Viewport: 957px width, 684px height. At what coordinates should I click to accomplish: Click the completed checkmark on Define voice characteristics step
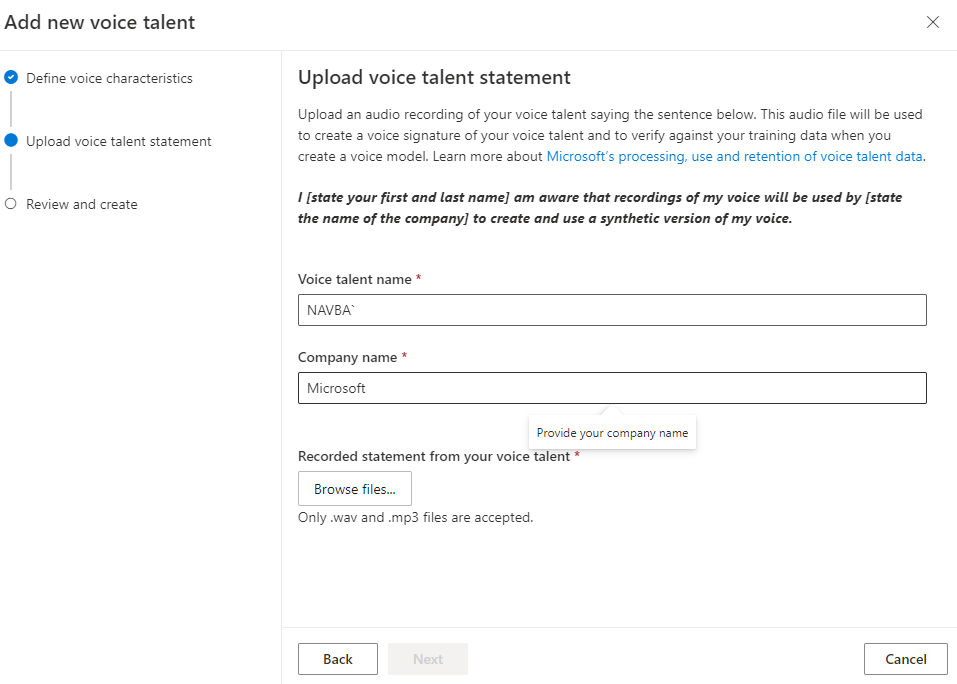coord(13,77)
